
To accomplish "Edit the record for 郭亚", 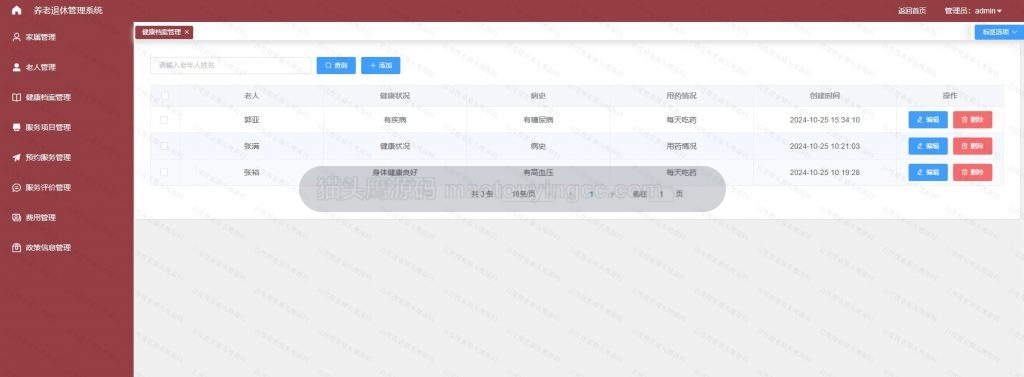I will tap(928, 120).
